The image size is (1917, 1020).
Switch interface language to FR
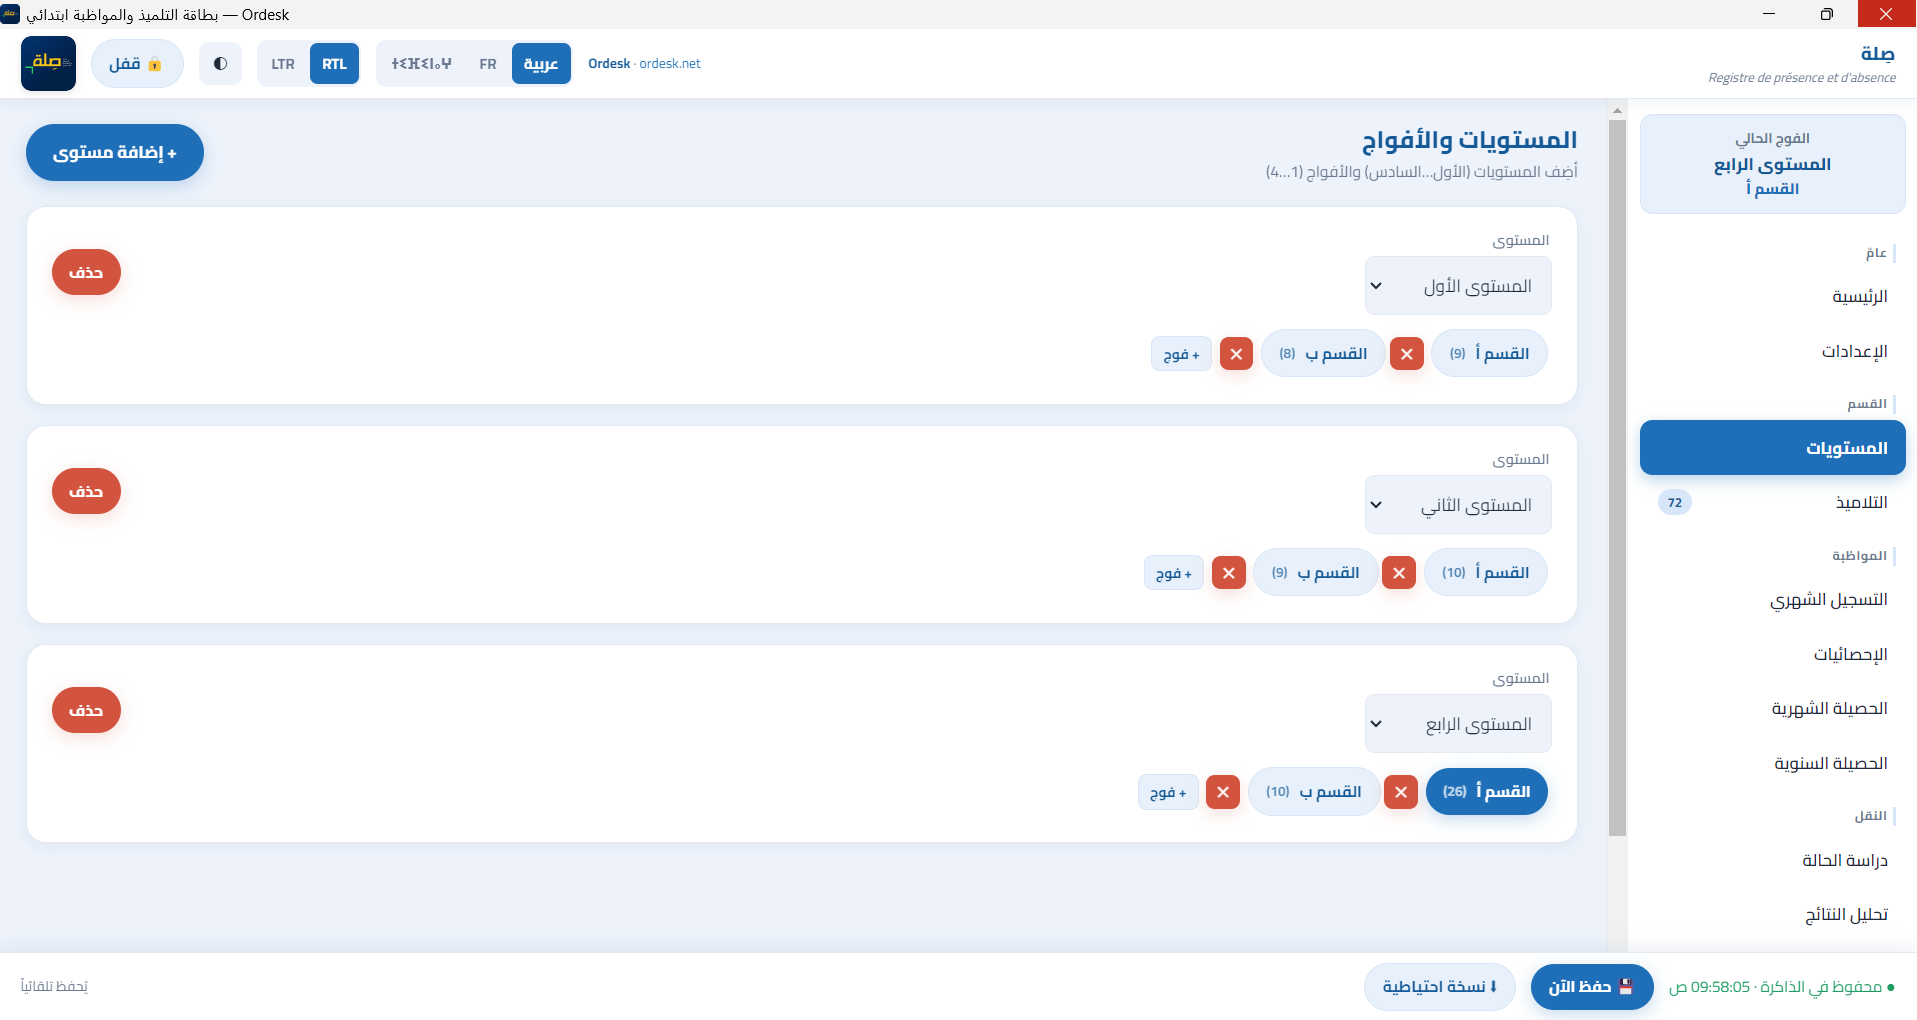[x=488, y=64]
